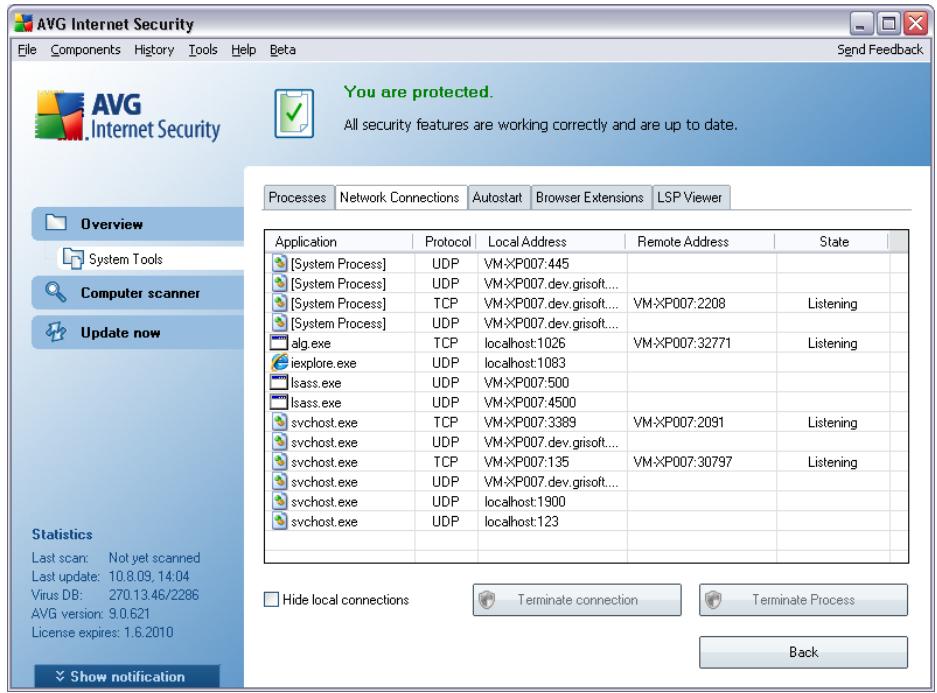The height and width of the screenshot is (693, 937).
Task: Switch to the Processes tab
Action: click(298, 197)
